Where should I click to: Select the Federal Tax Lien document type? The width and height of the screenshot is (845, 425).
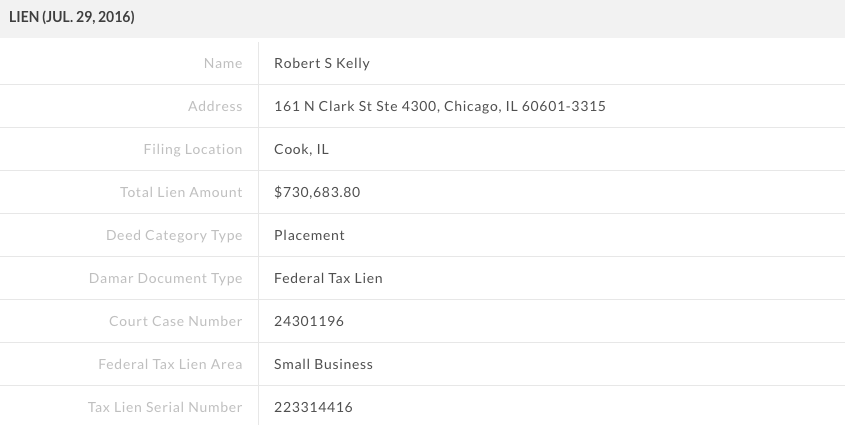(x=328, y=278)
